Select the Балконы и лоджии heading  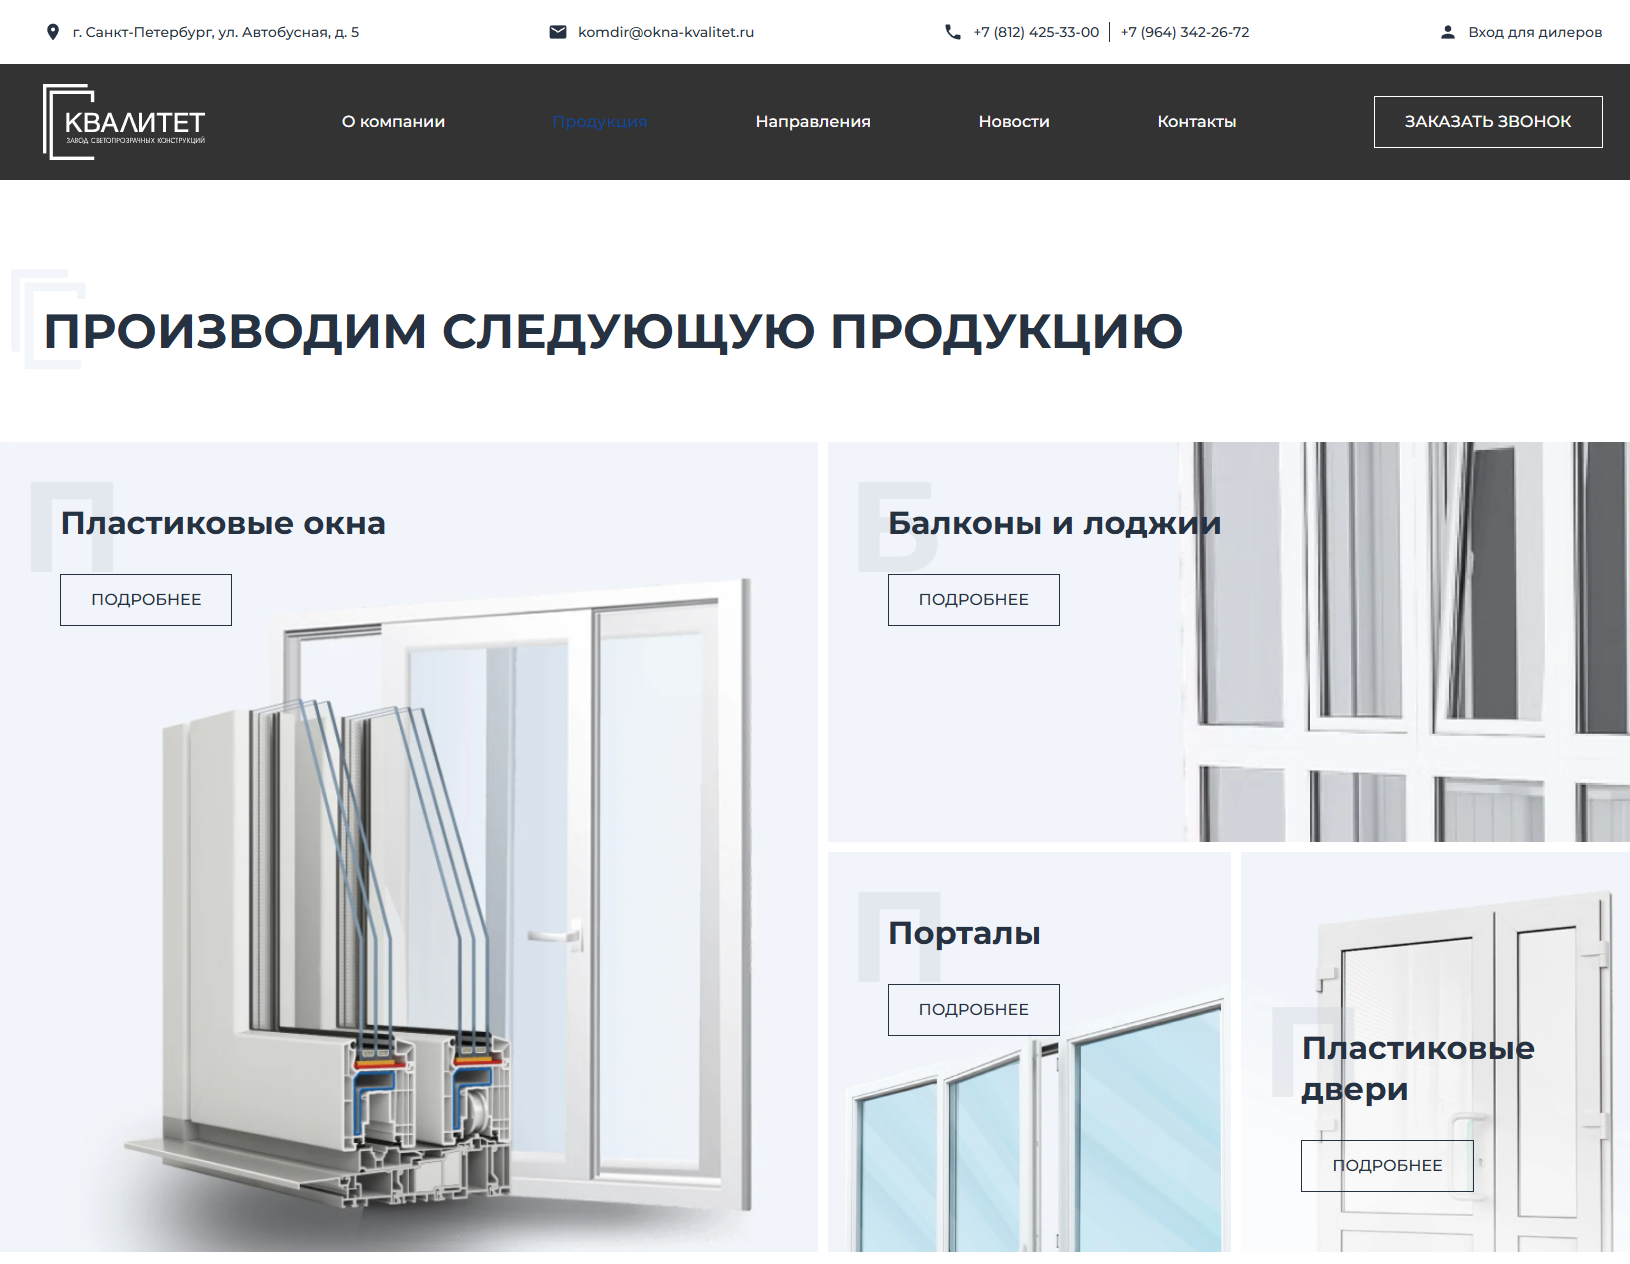(x=1055, y=523)
